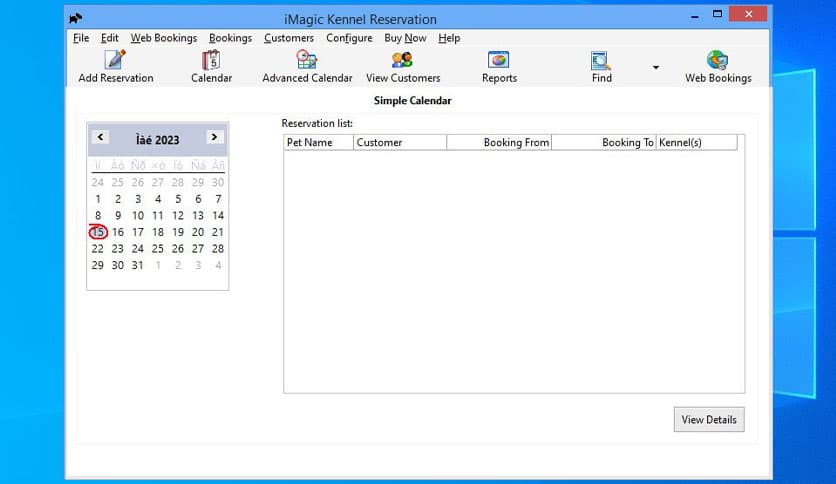Go to next month in calendar
This screenshot has width=836, height=484.
[x=214, y=137]
